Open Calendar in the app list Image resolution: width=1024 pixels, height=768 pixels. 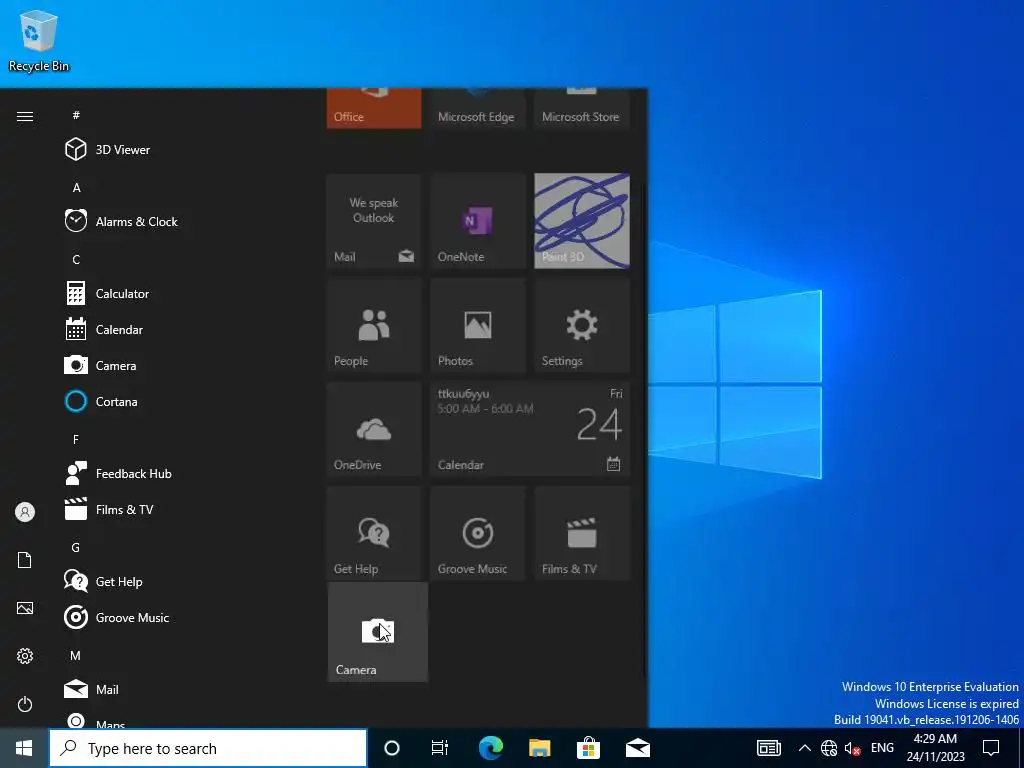(176, 329)
